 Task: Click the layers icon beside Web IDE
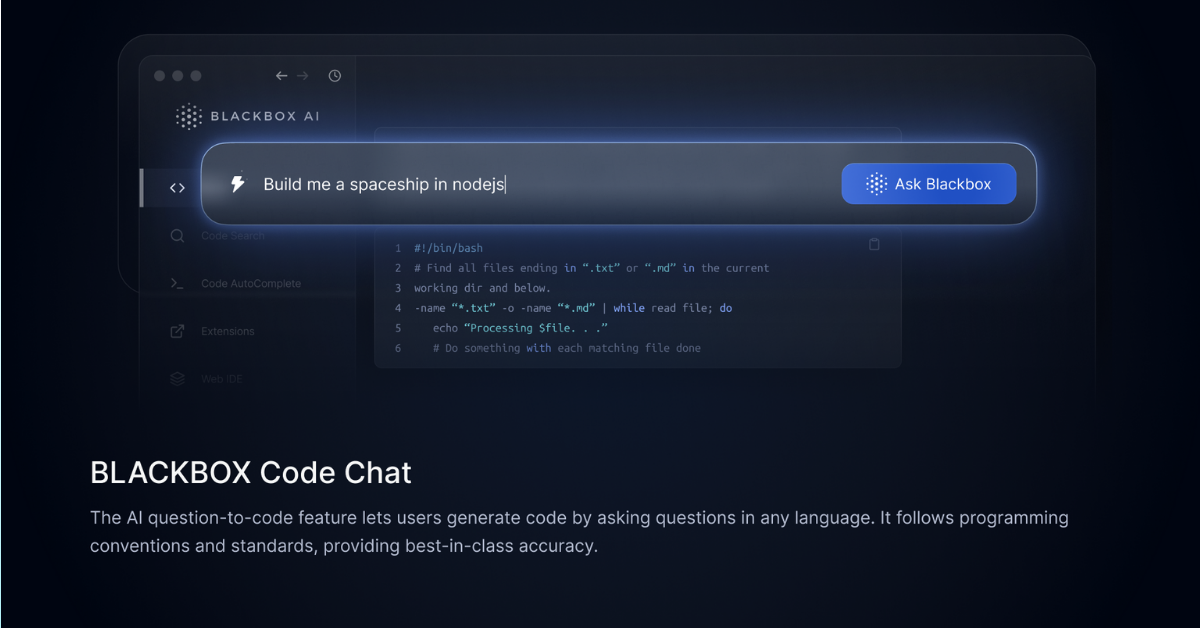pos(177,379)
